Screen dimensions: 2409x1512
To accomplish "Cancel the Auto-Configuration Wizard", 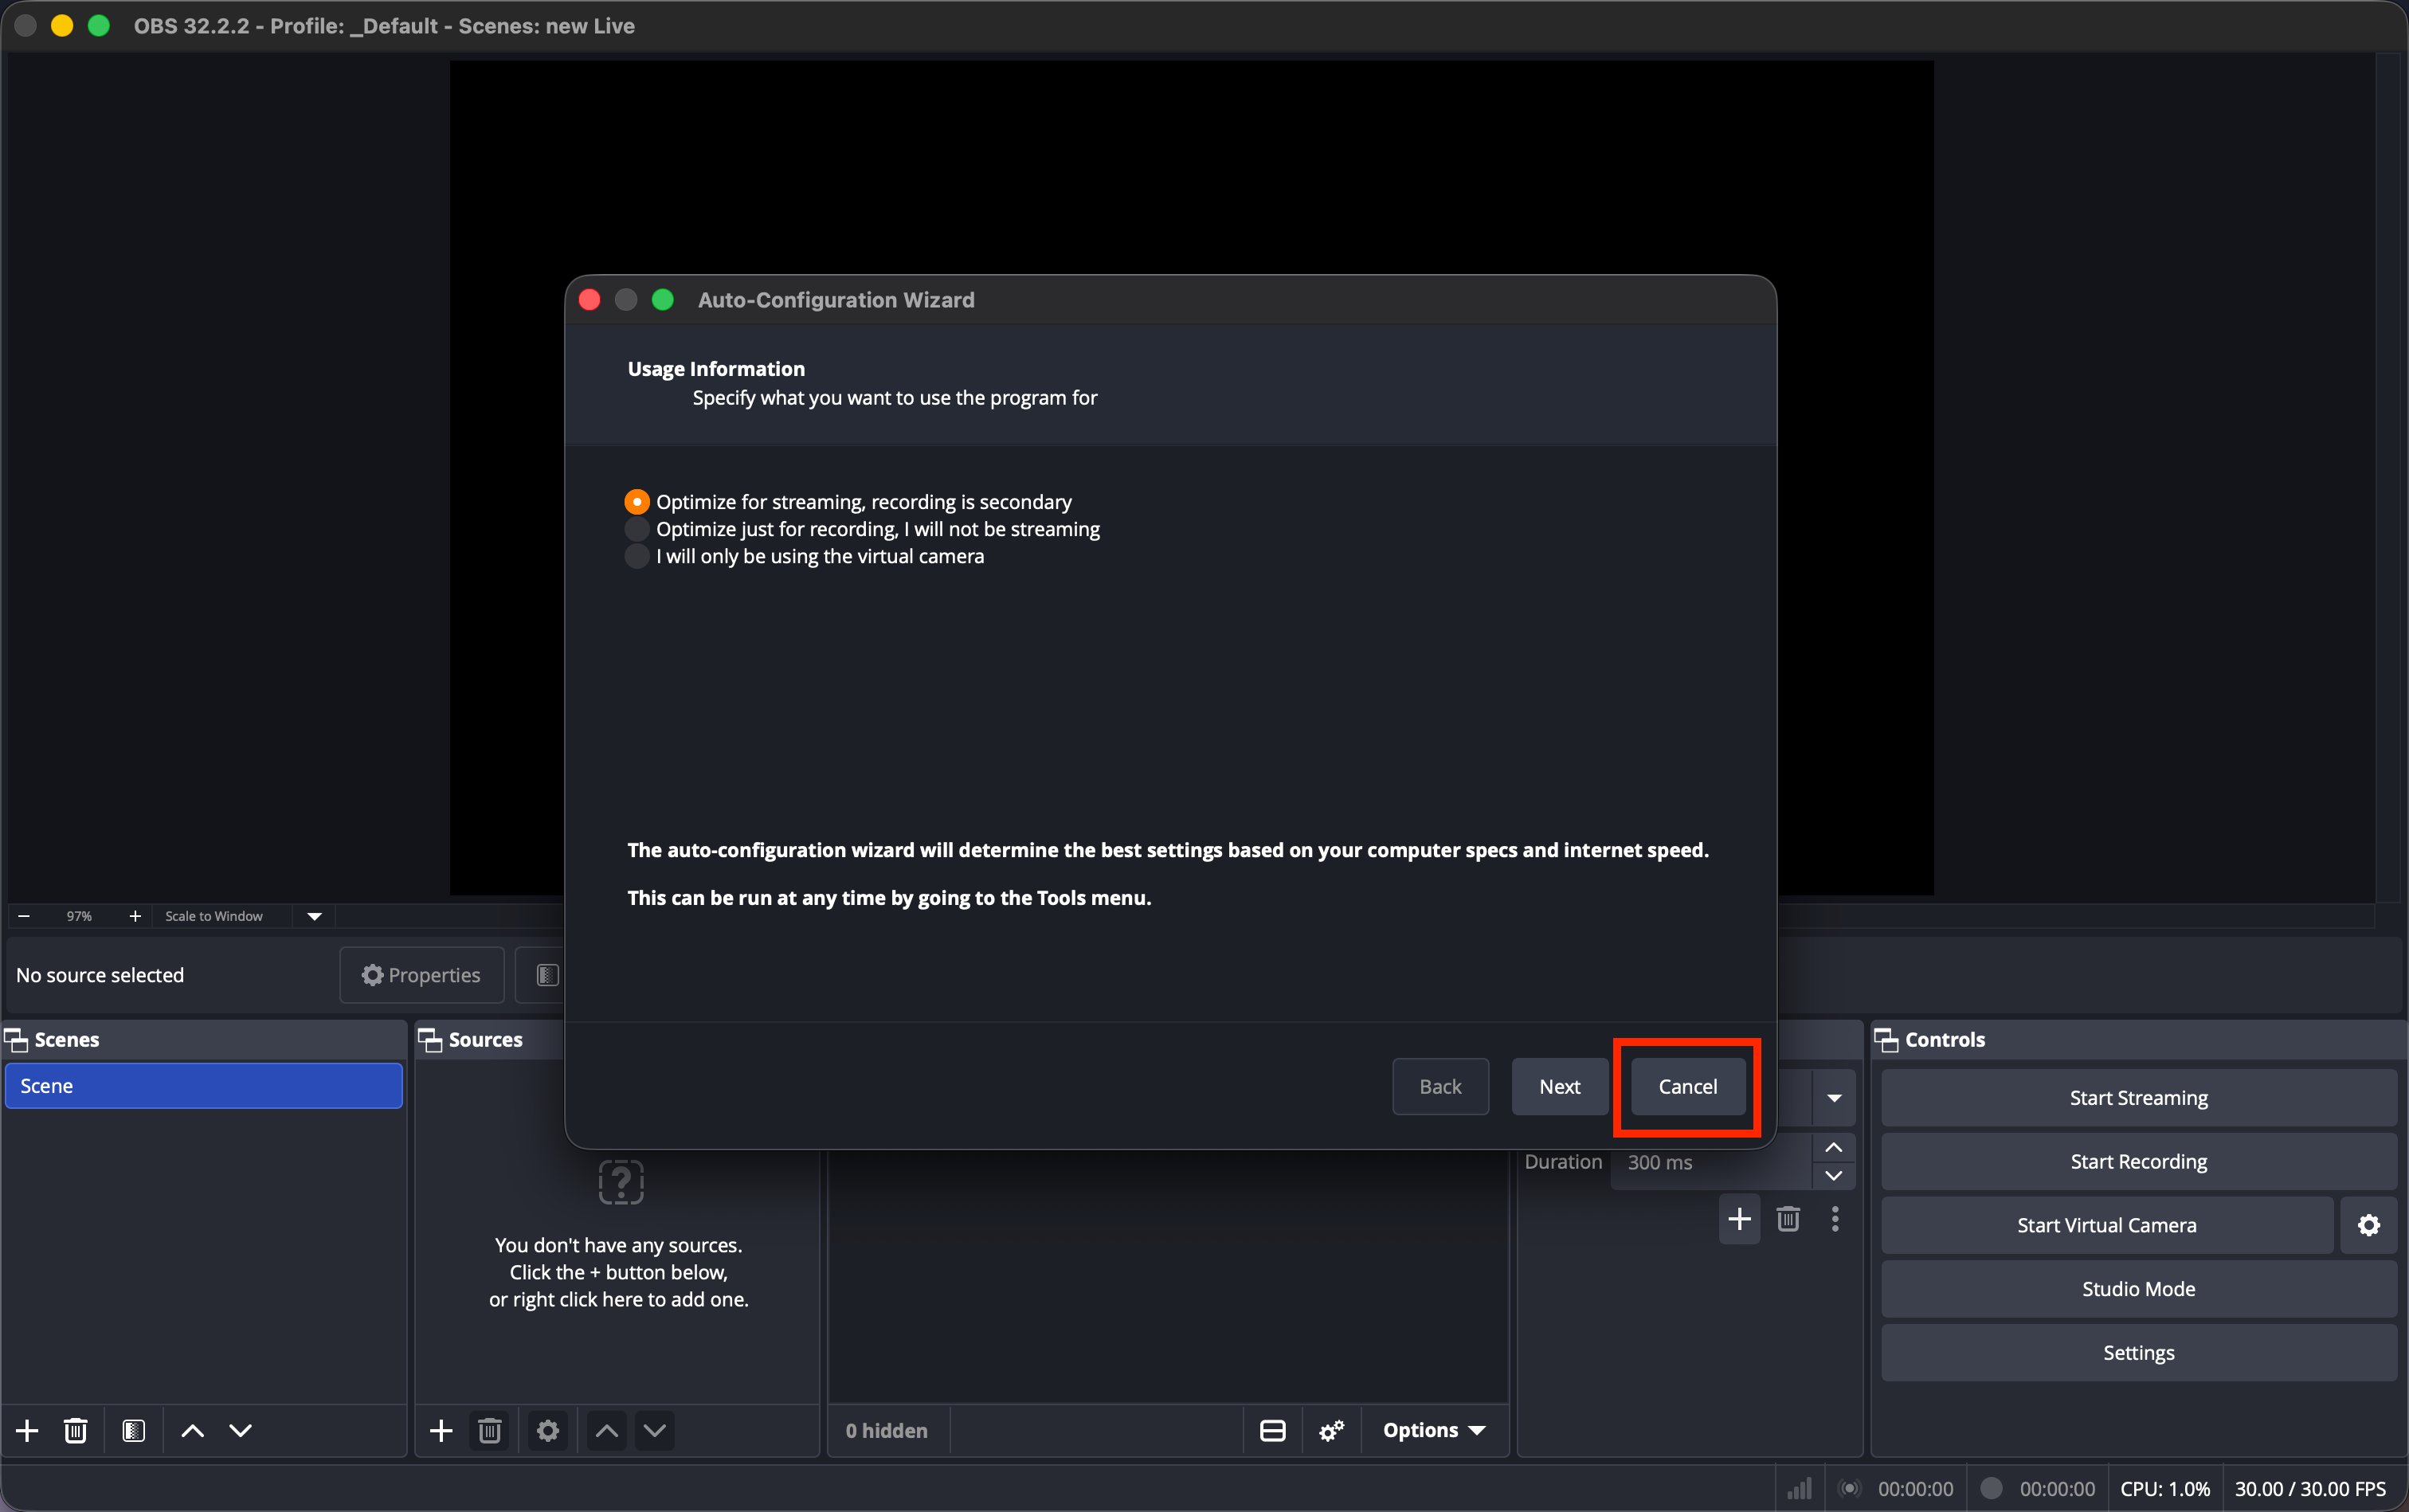I will tap(1688, 1087).
